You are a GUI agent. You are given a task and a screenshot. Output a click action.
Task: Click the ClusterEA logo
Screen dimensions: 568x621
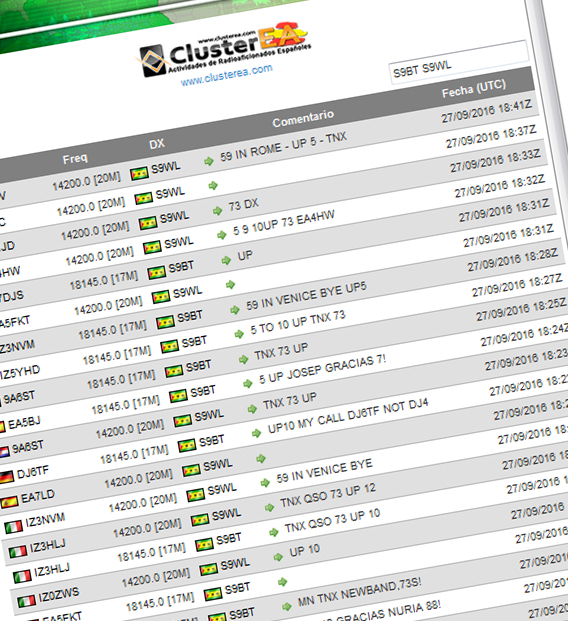225,50
